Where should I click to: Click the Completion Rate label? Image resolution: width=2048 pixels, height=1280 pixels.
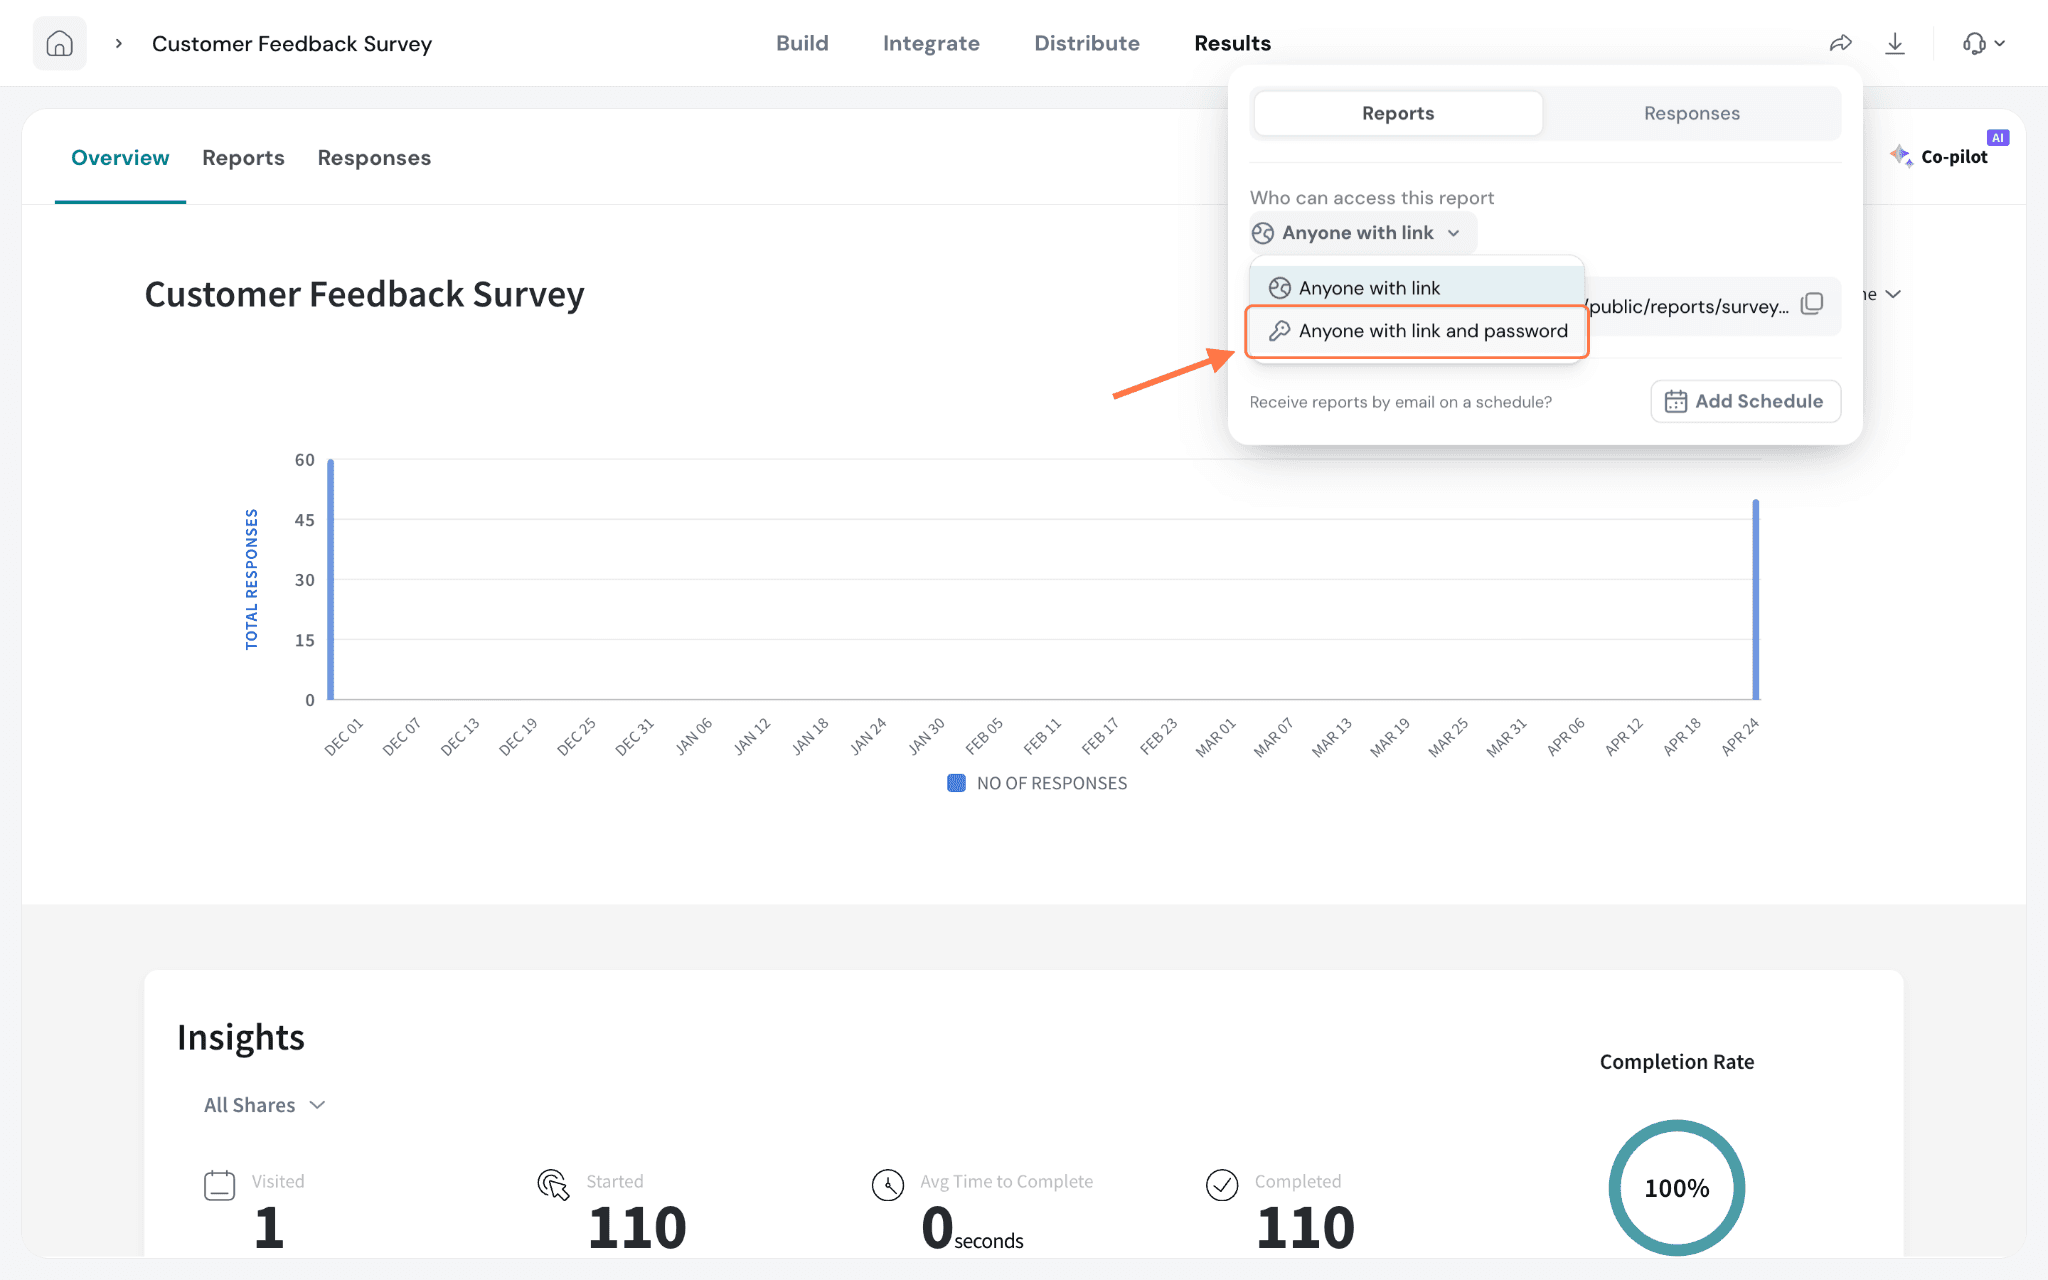1677,1062
